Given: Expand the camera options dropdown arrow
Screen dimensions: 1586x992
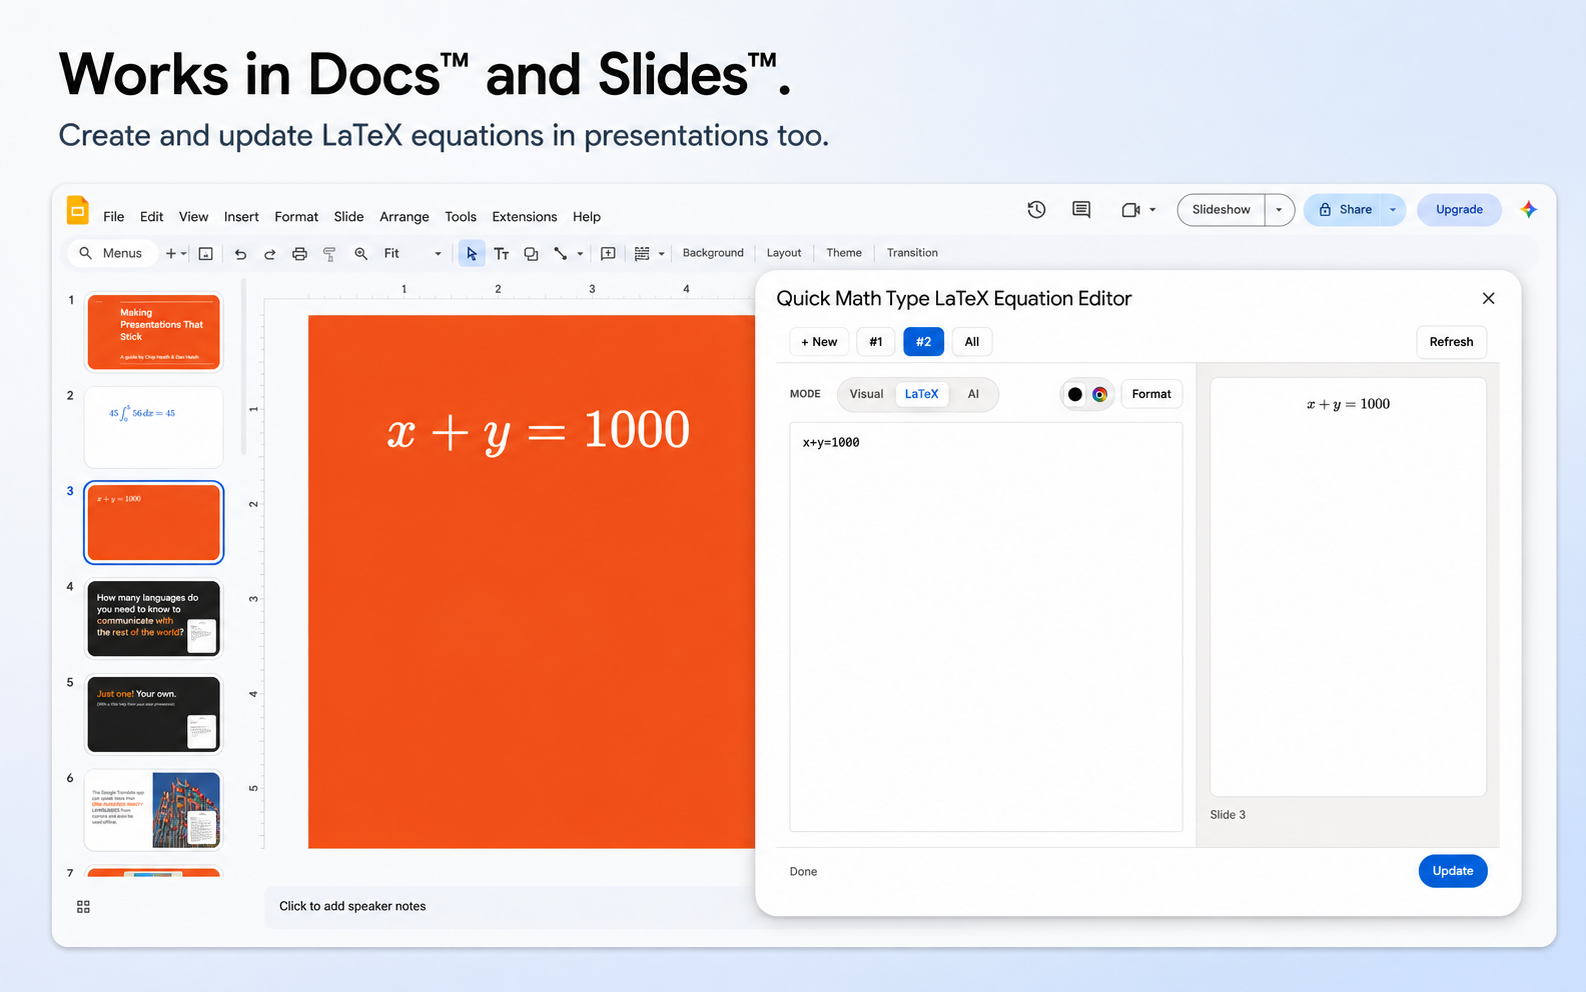Looking at the screenshot, I should 1152,210.
